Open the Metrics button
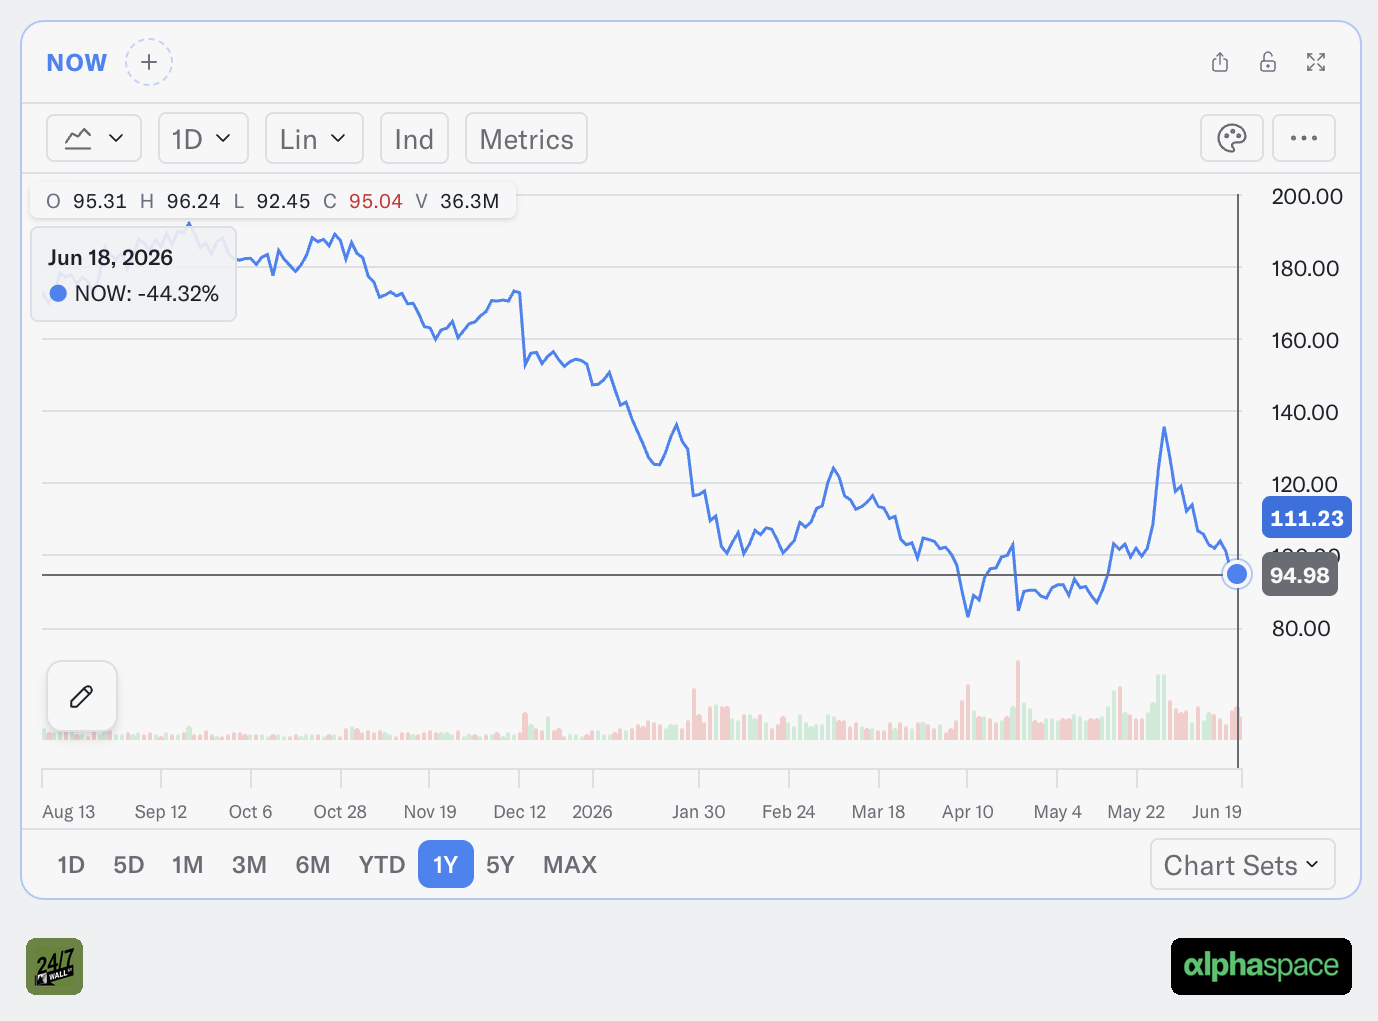This screenshot has width=1378, height=1021. click(526, 138)
